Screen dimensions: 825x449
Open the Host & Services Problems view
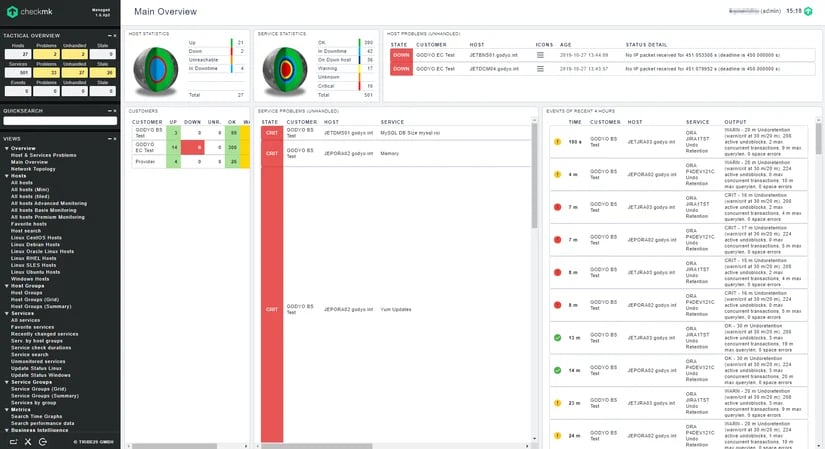point(44,155)
